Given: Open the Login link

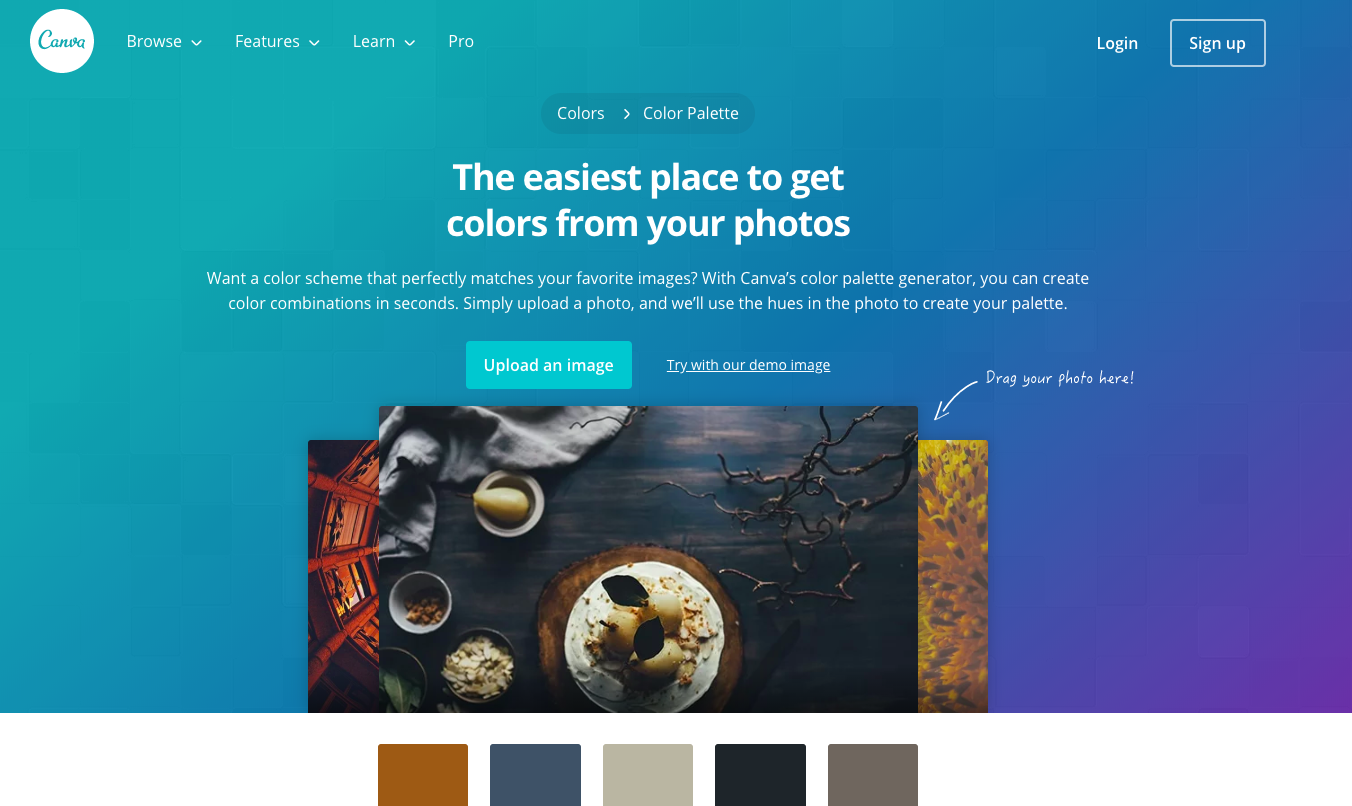Looking at the screenshot, I should coord(1117,43).
